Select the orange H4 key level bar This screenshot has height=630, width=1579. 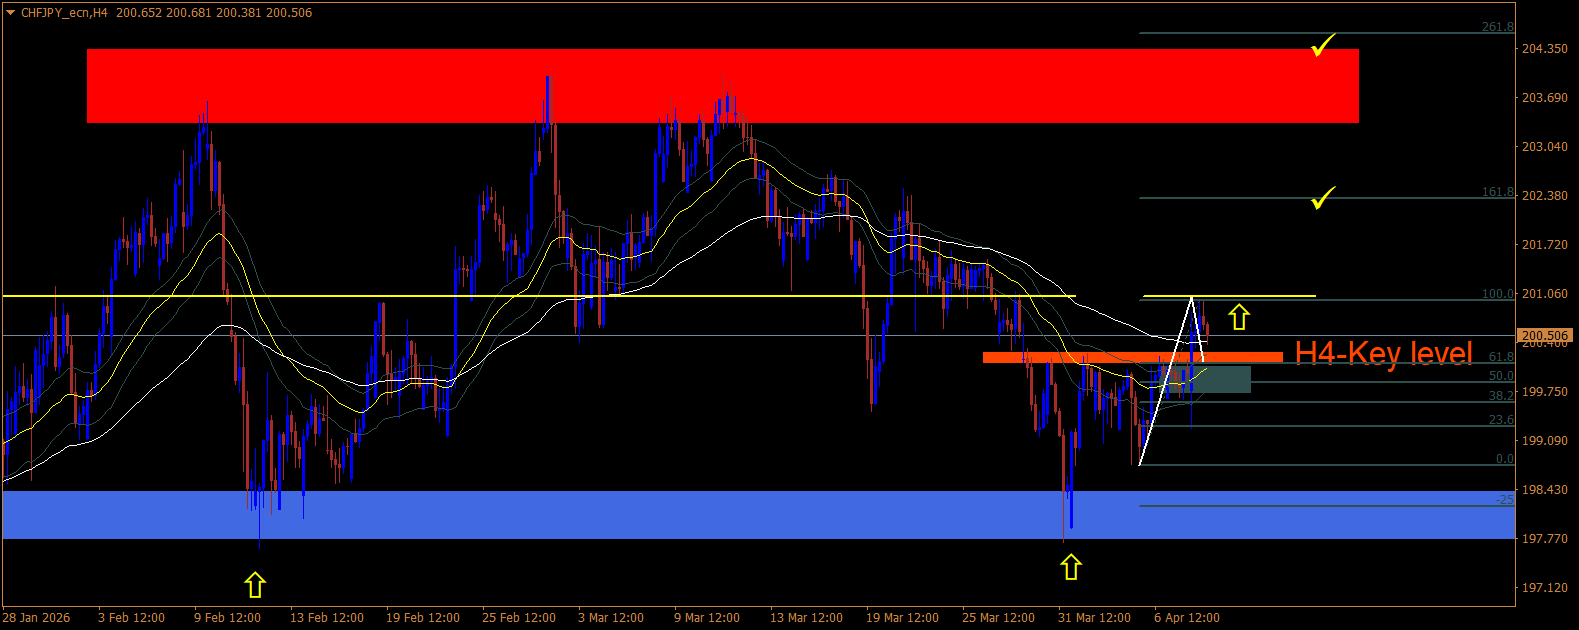point(1132,357)
